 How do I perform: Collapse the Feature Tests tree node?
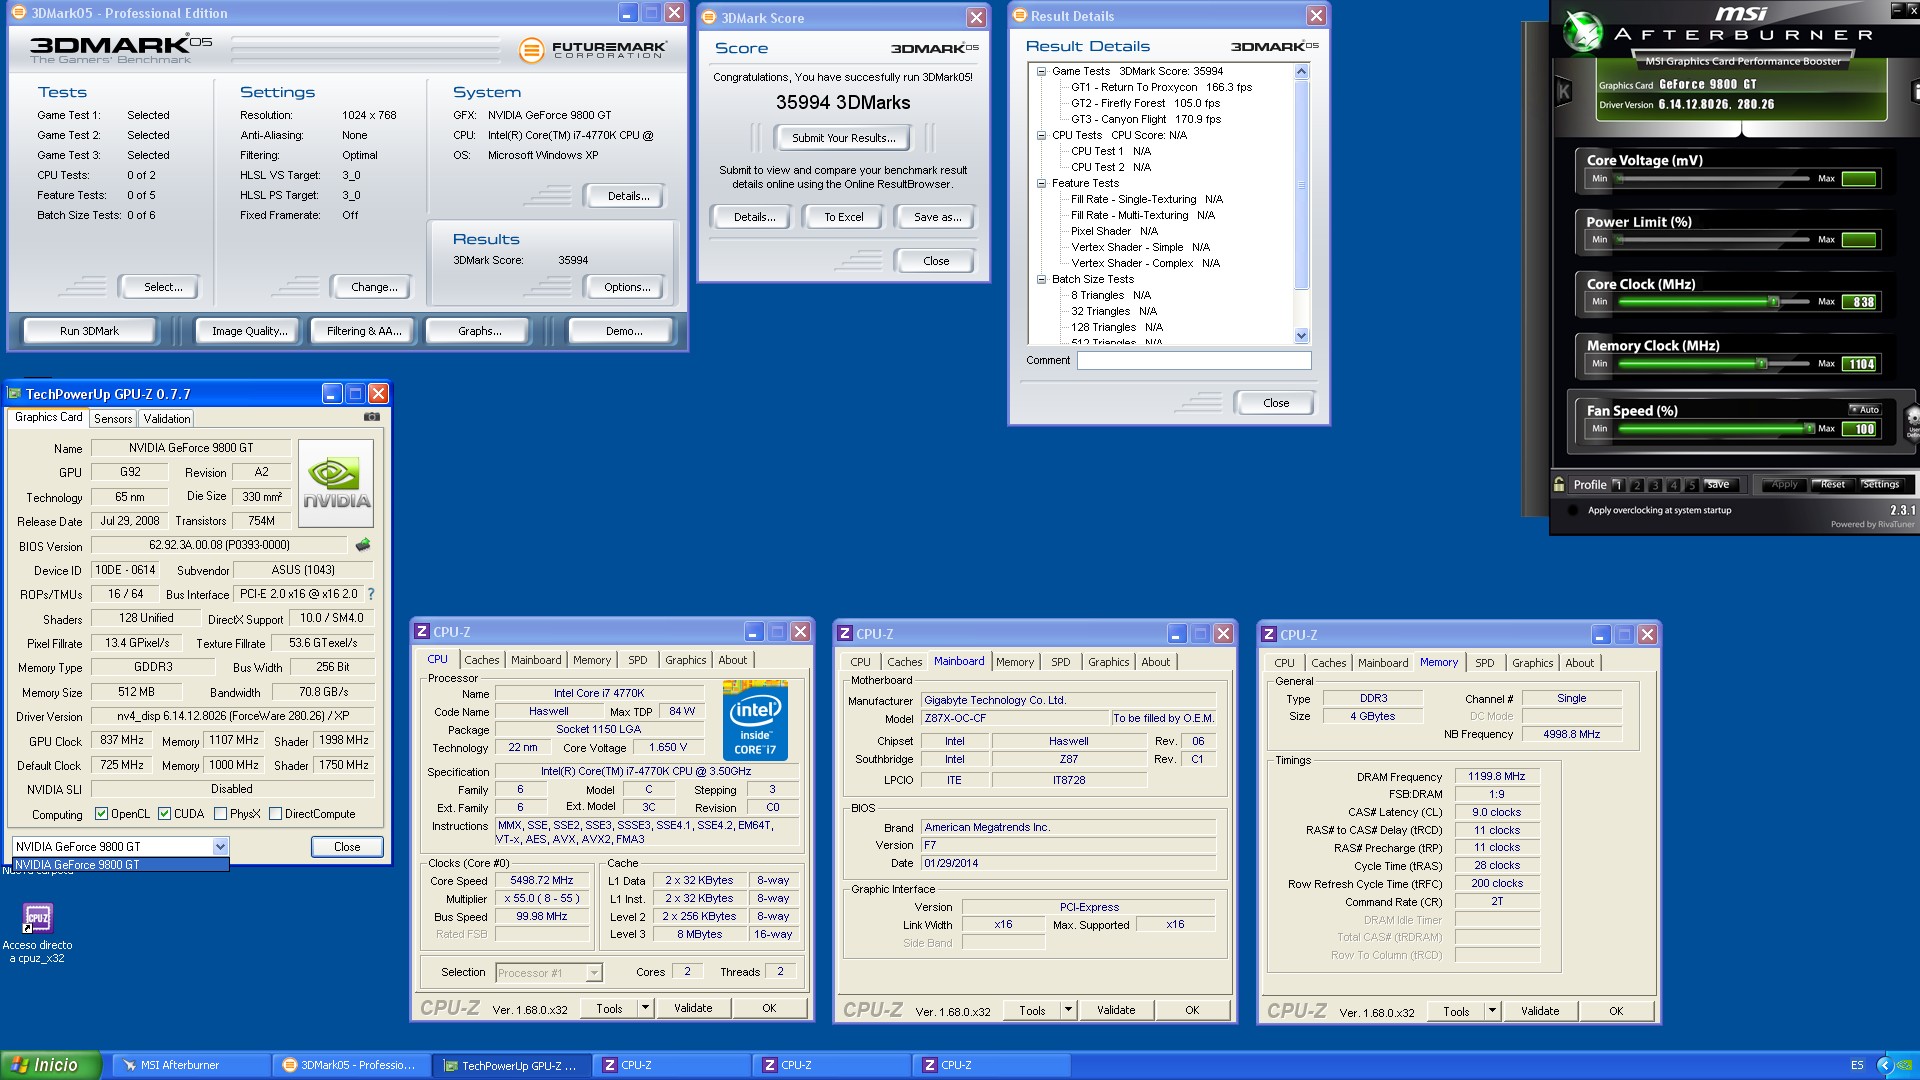point(1041,183)
